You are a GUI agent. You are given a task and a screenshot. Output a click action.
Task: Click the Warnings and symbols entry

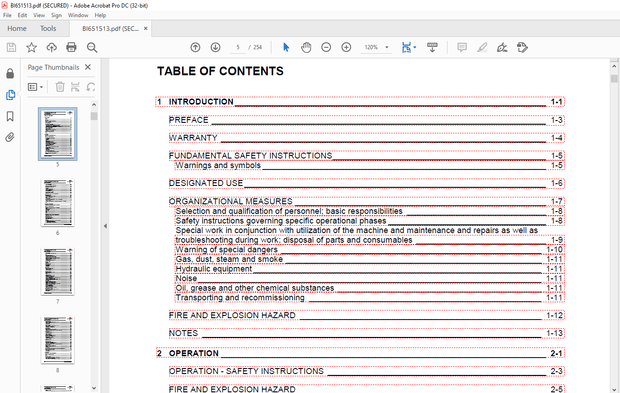pos(370,165)
